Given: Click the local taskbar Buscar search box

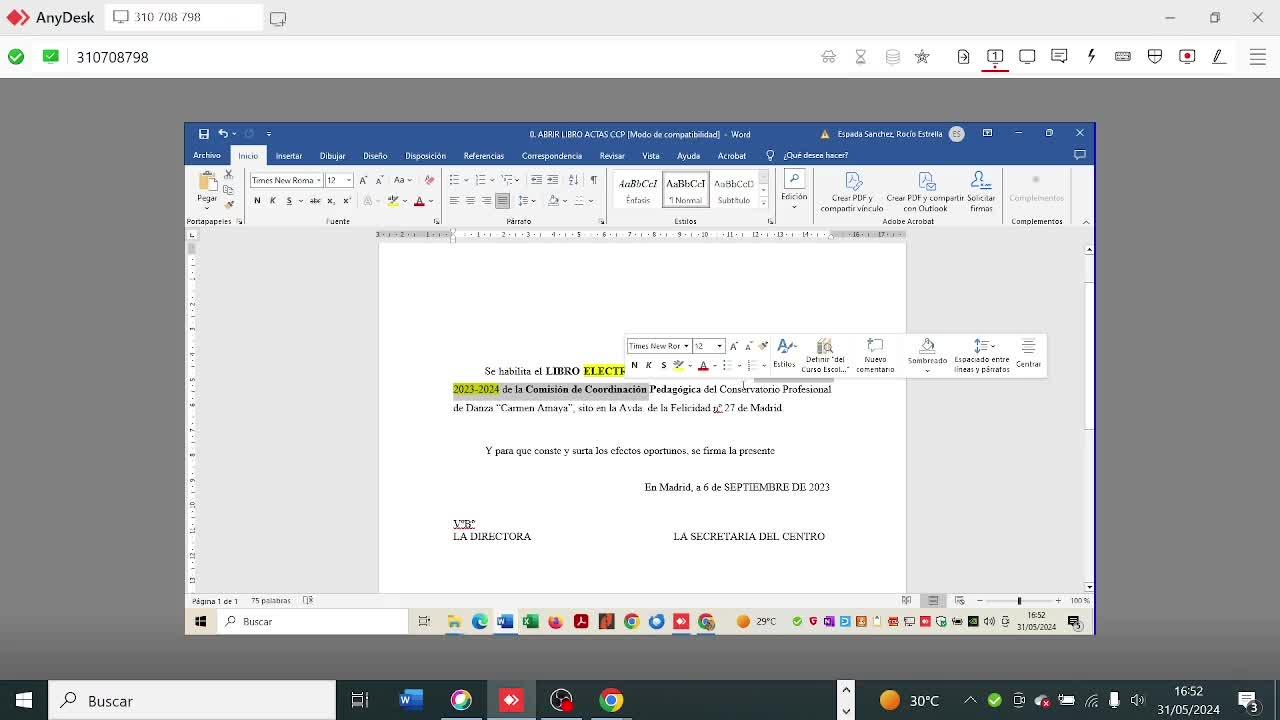Looking at the screenshot, I should pyautogui.click(x=192, y=701).
